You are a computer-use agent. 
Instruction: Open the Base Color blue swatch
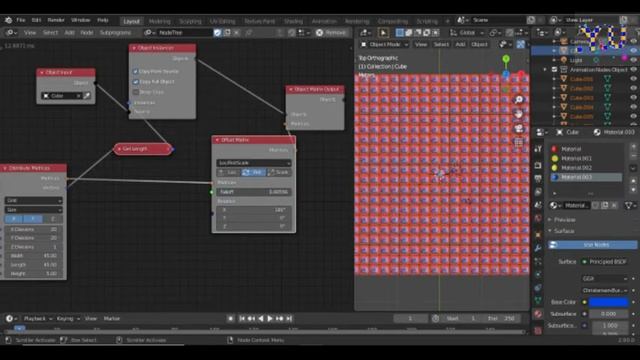[609, 302]
